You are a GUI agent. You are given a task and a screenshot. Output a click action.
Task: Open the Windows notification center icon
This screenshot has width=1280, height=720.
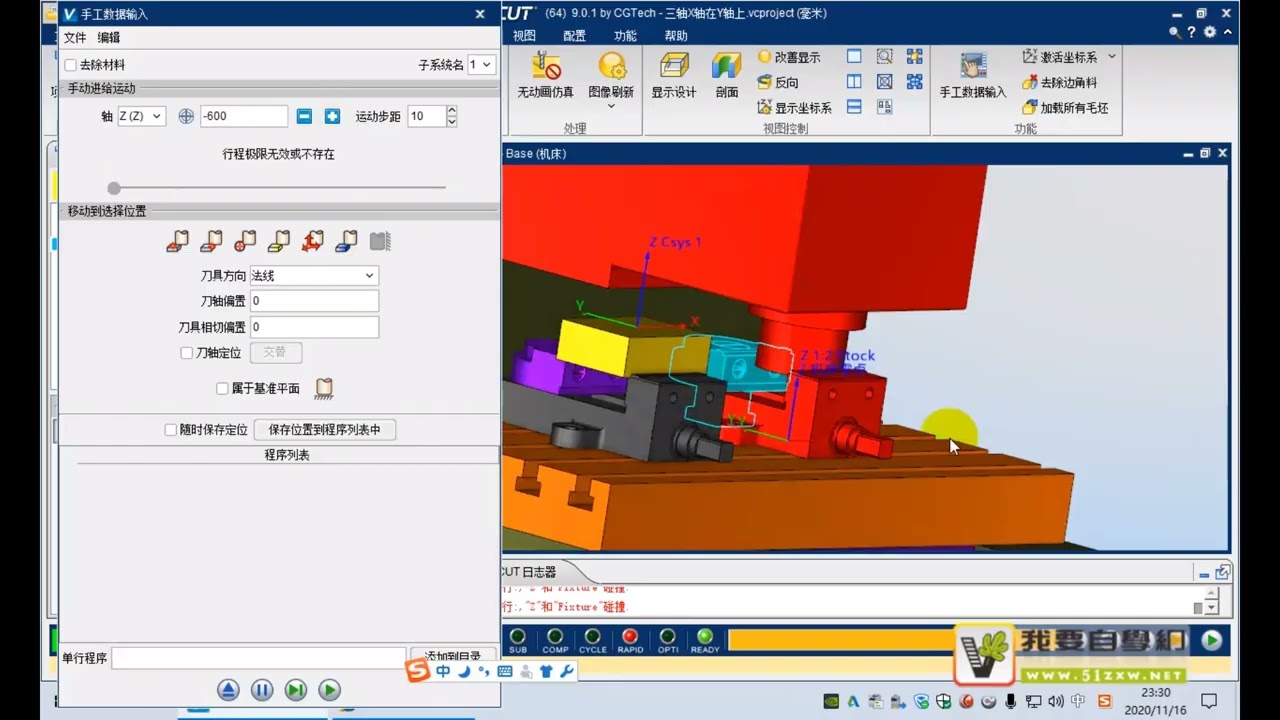coord(1208,701)
